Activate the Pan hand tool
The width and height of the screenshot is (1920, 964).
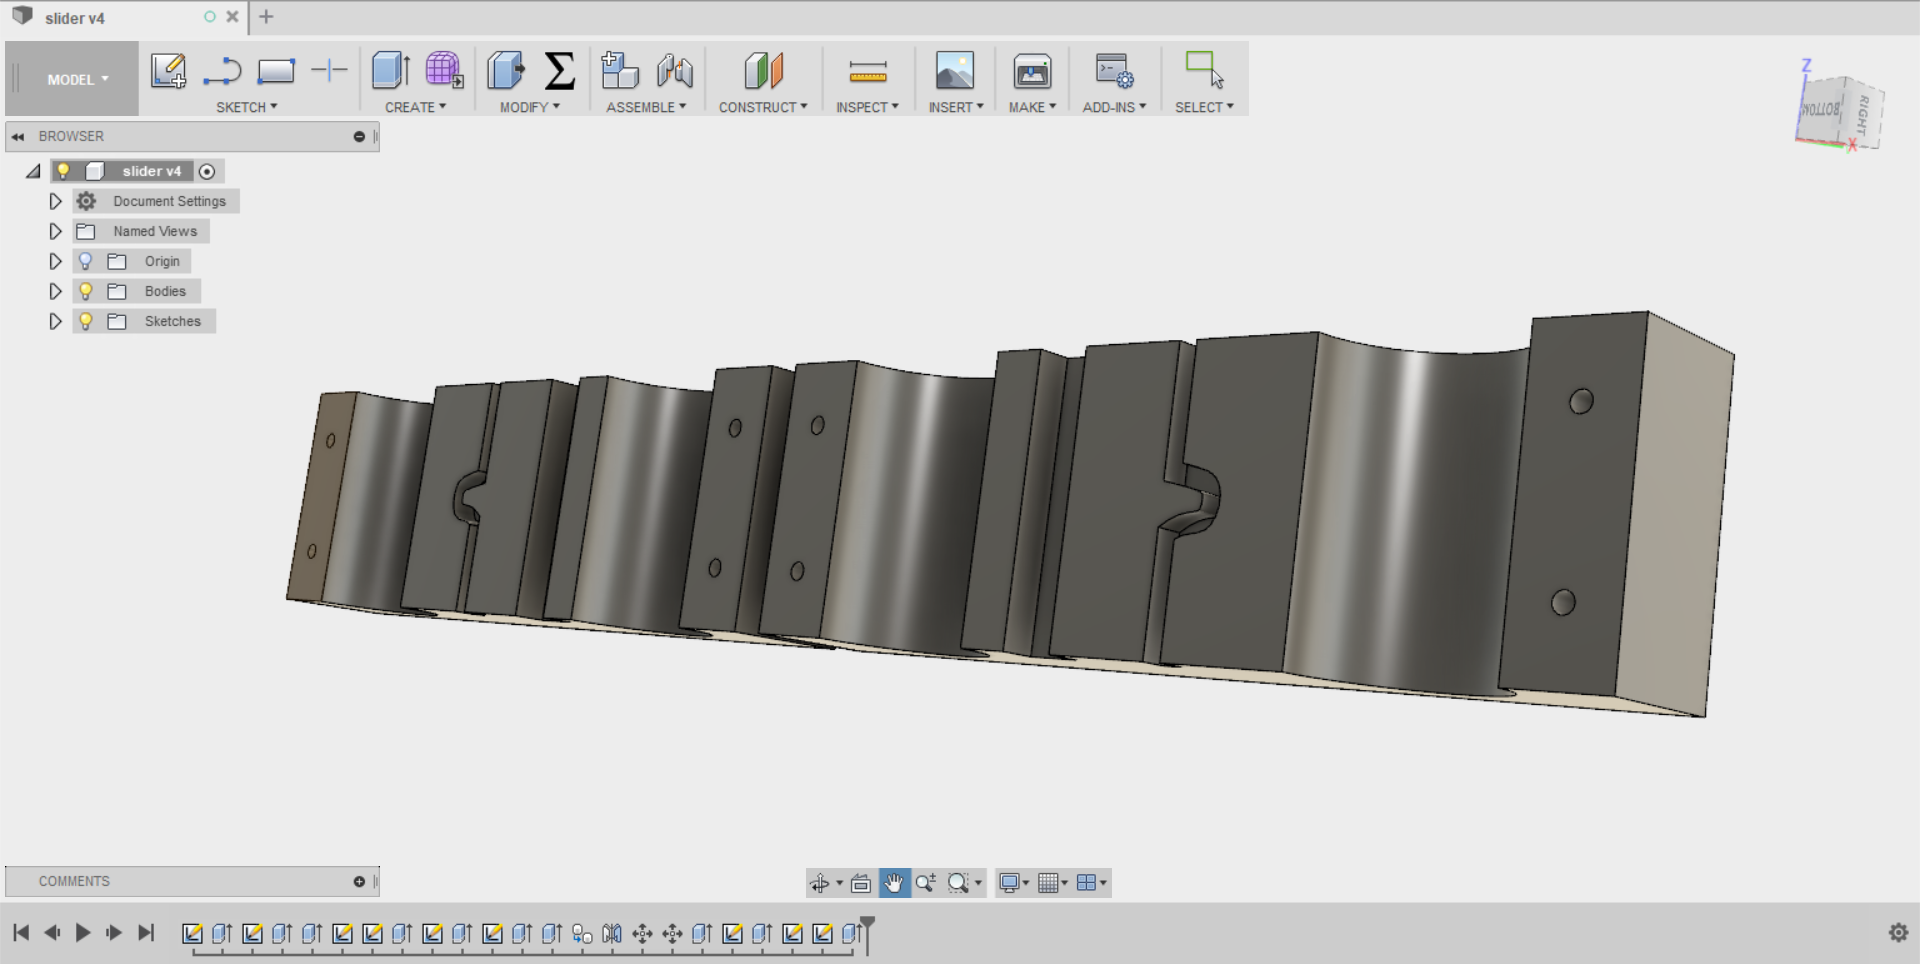coord(893,883)
